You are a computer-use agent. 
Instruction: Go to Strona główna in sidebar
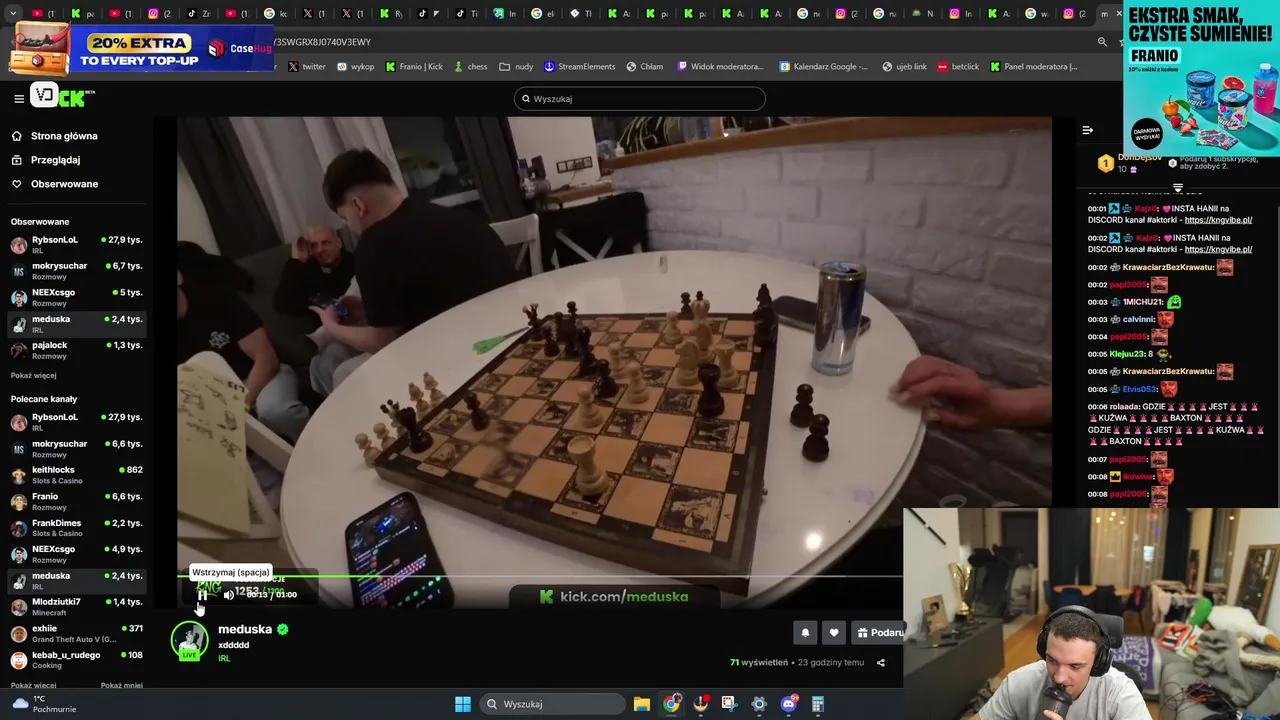tap(64, 136)
